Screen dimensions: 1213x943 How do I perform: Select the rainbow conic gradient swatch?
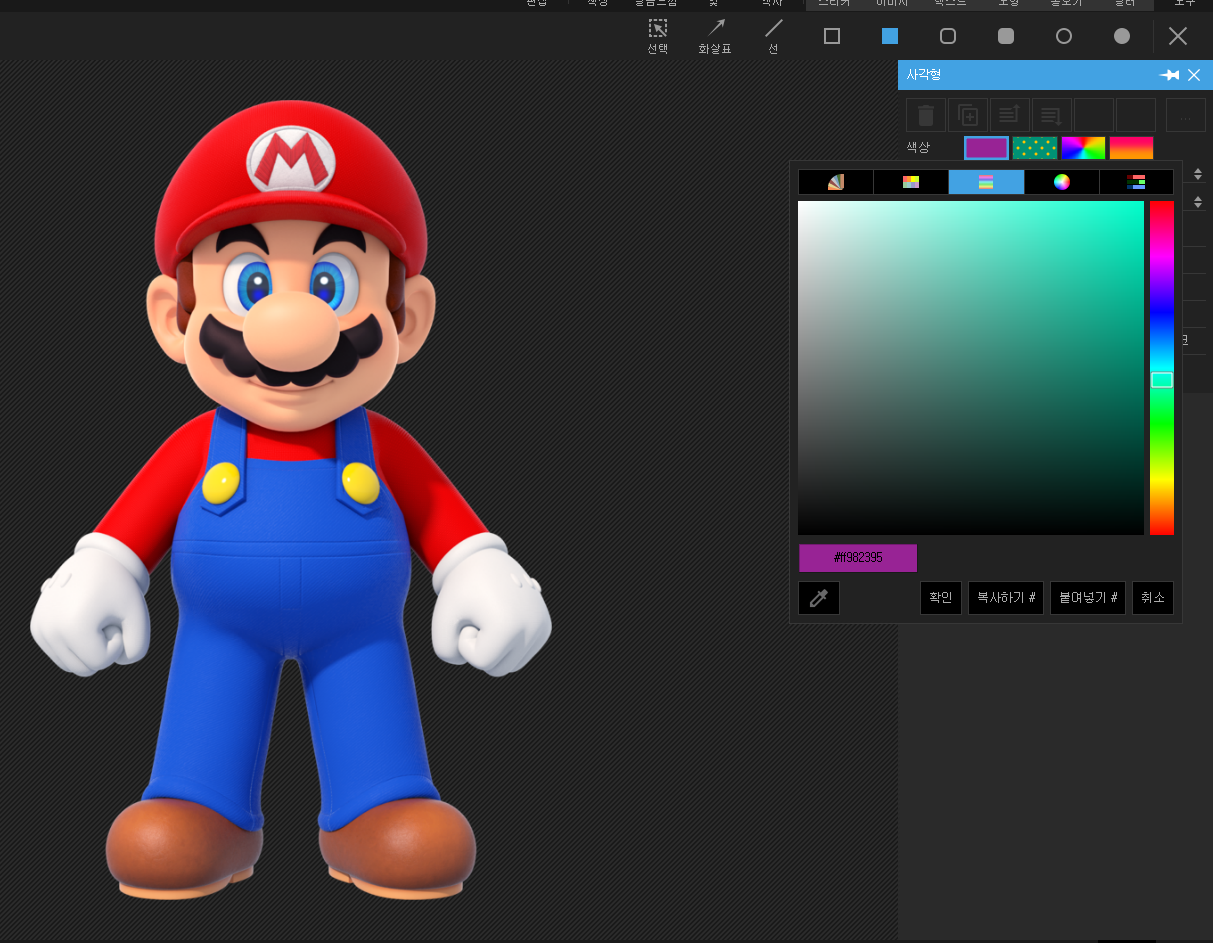tap(1083, 148)
